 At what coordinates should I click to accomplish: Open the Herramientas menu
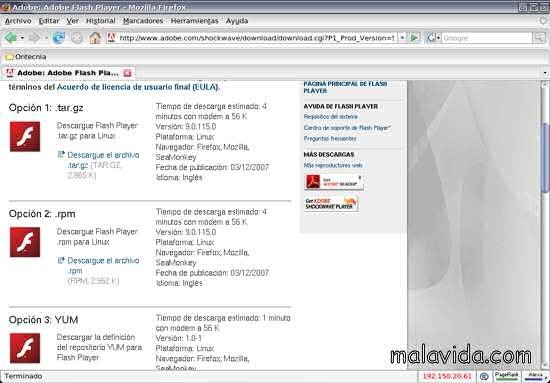pos(195,21)
